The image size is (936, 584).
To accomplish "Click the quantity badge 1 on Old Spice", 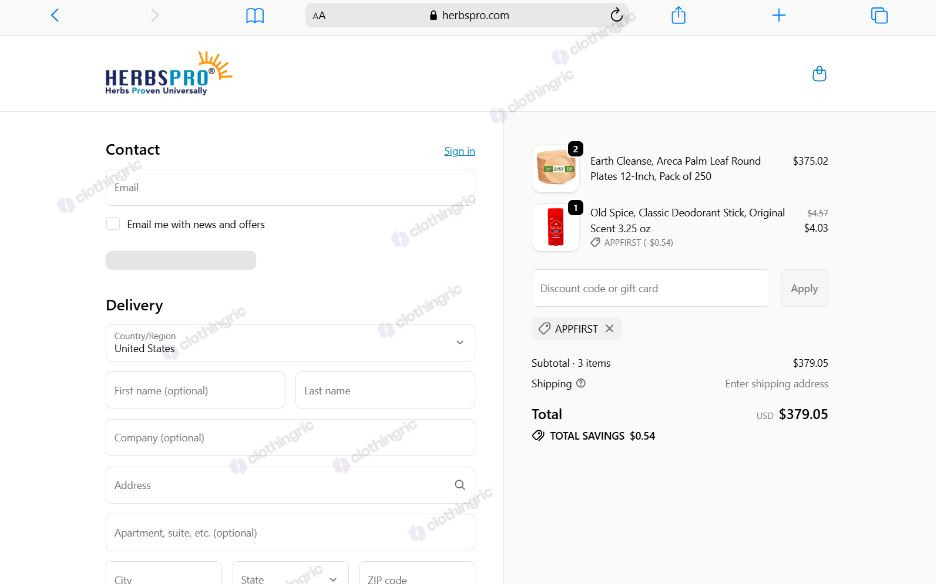I will pyautogui.click(x=575, y=208).
